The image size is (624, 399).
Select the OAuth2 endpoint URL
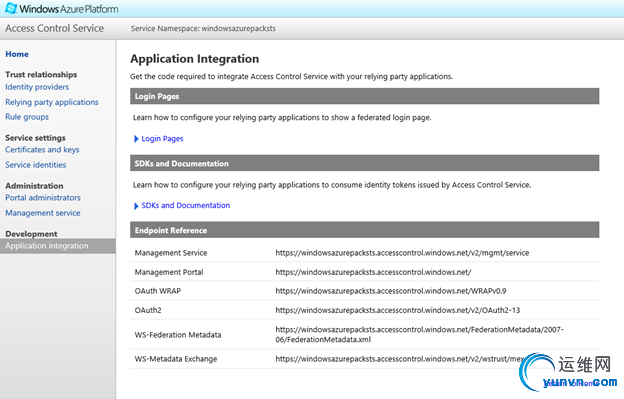click(x=398, y=310)
